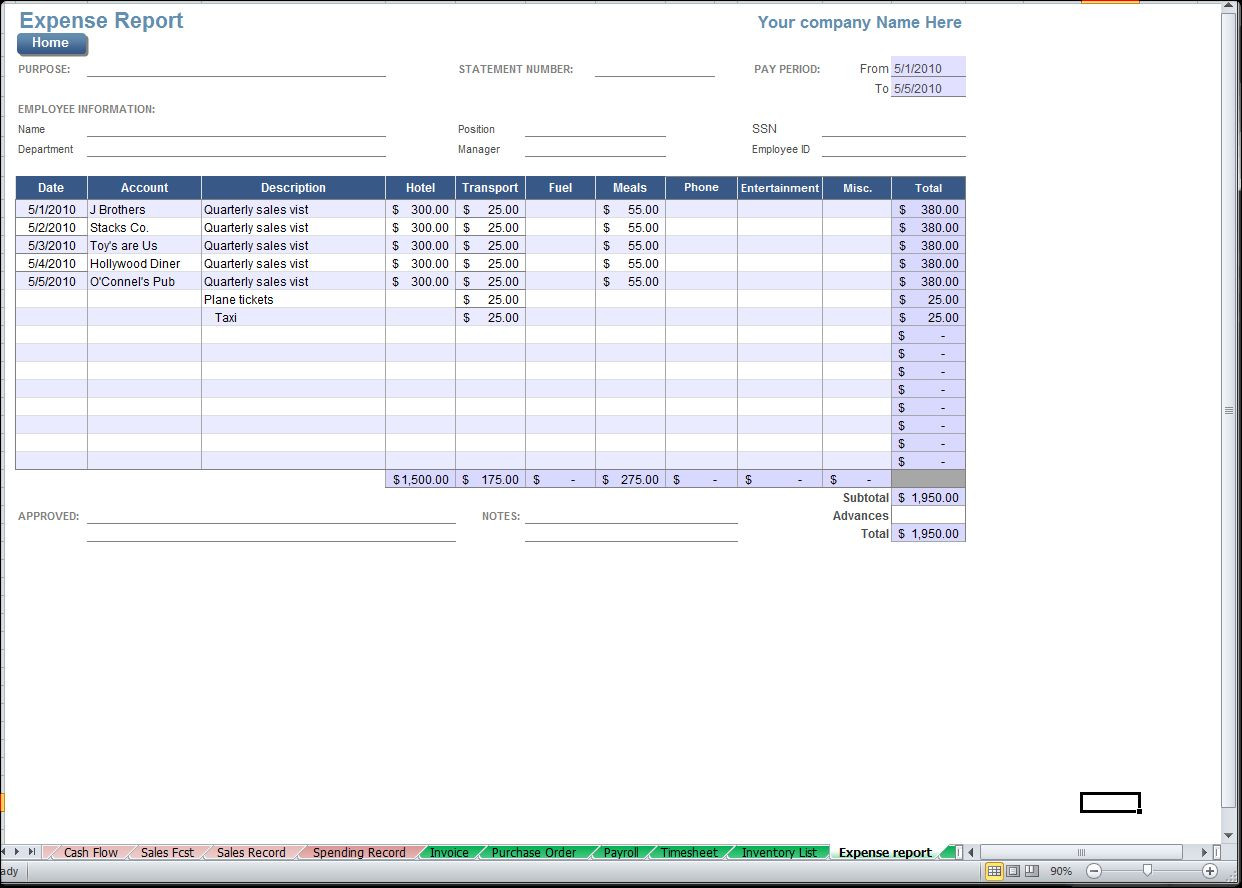Click the Employee ID input line

pos(894,149)
